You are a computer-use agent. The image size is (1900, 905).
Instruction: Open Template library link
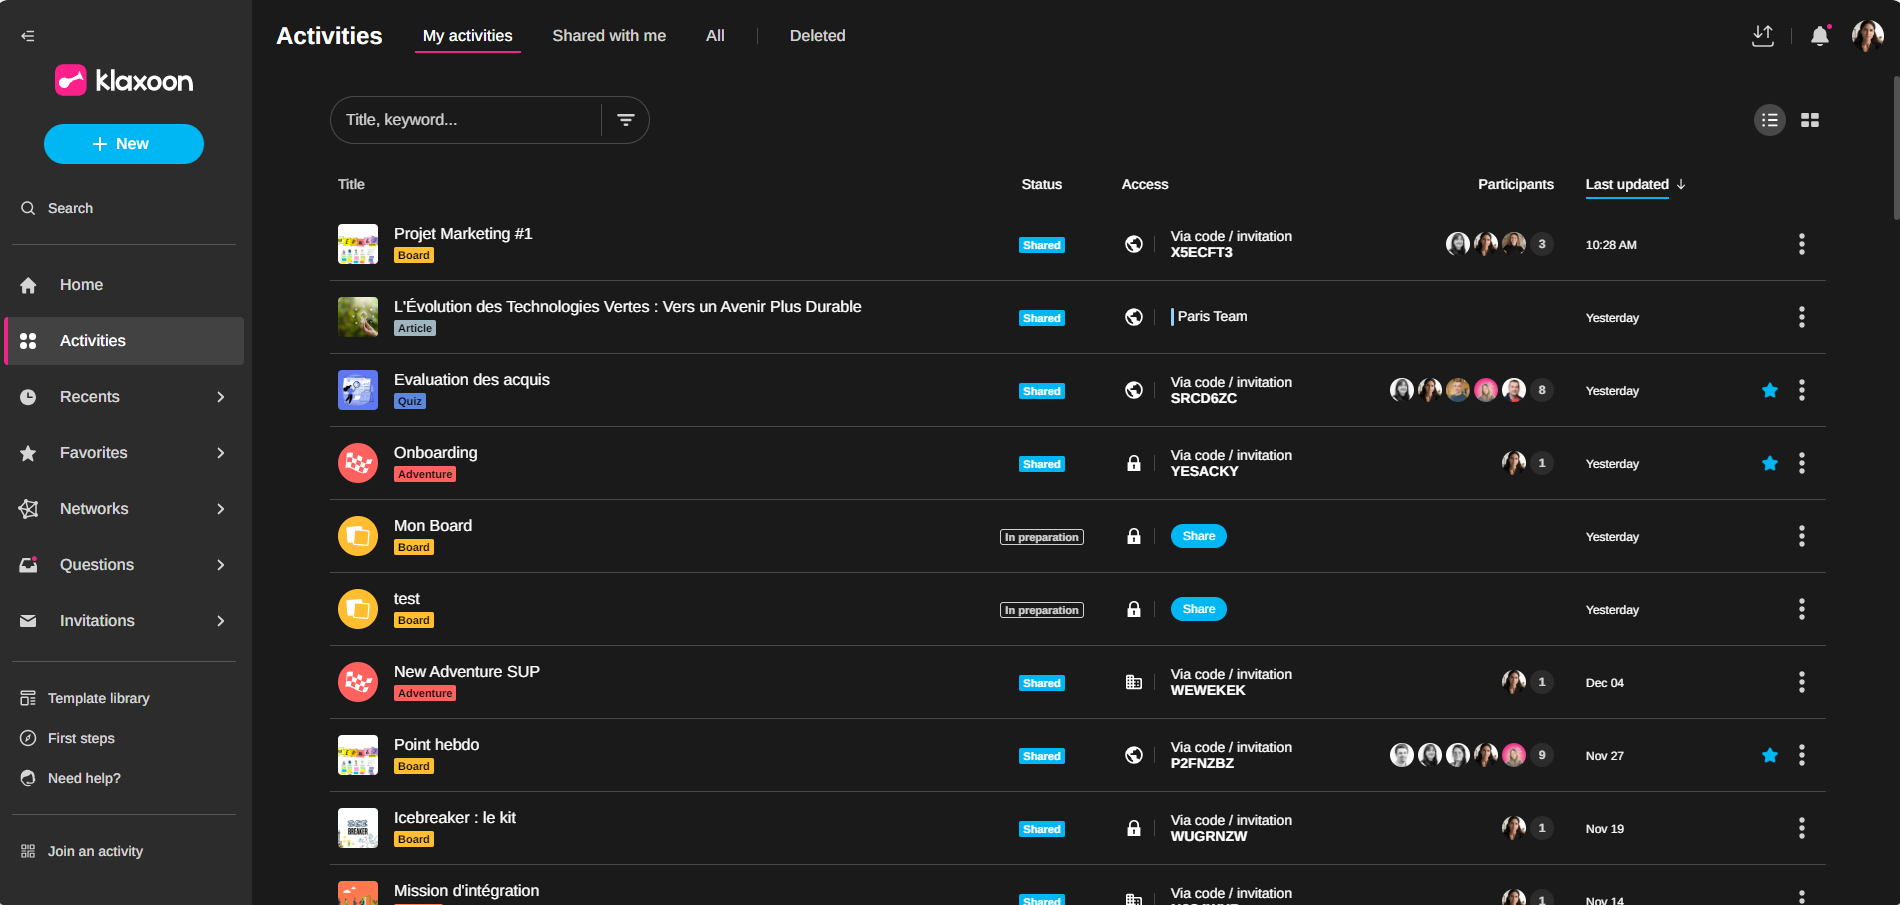98,698
